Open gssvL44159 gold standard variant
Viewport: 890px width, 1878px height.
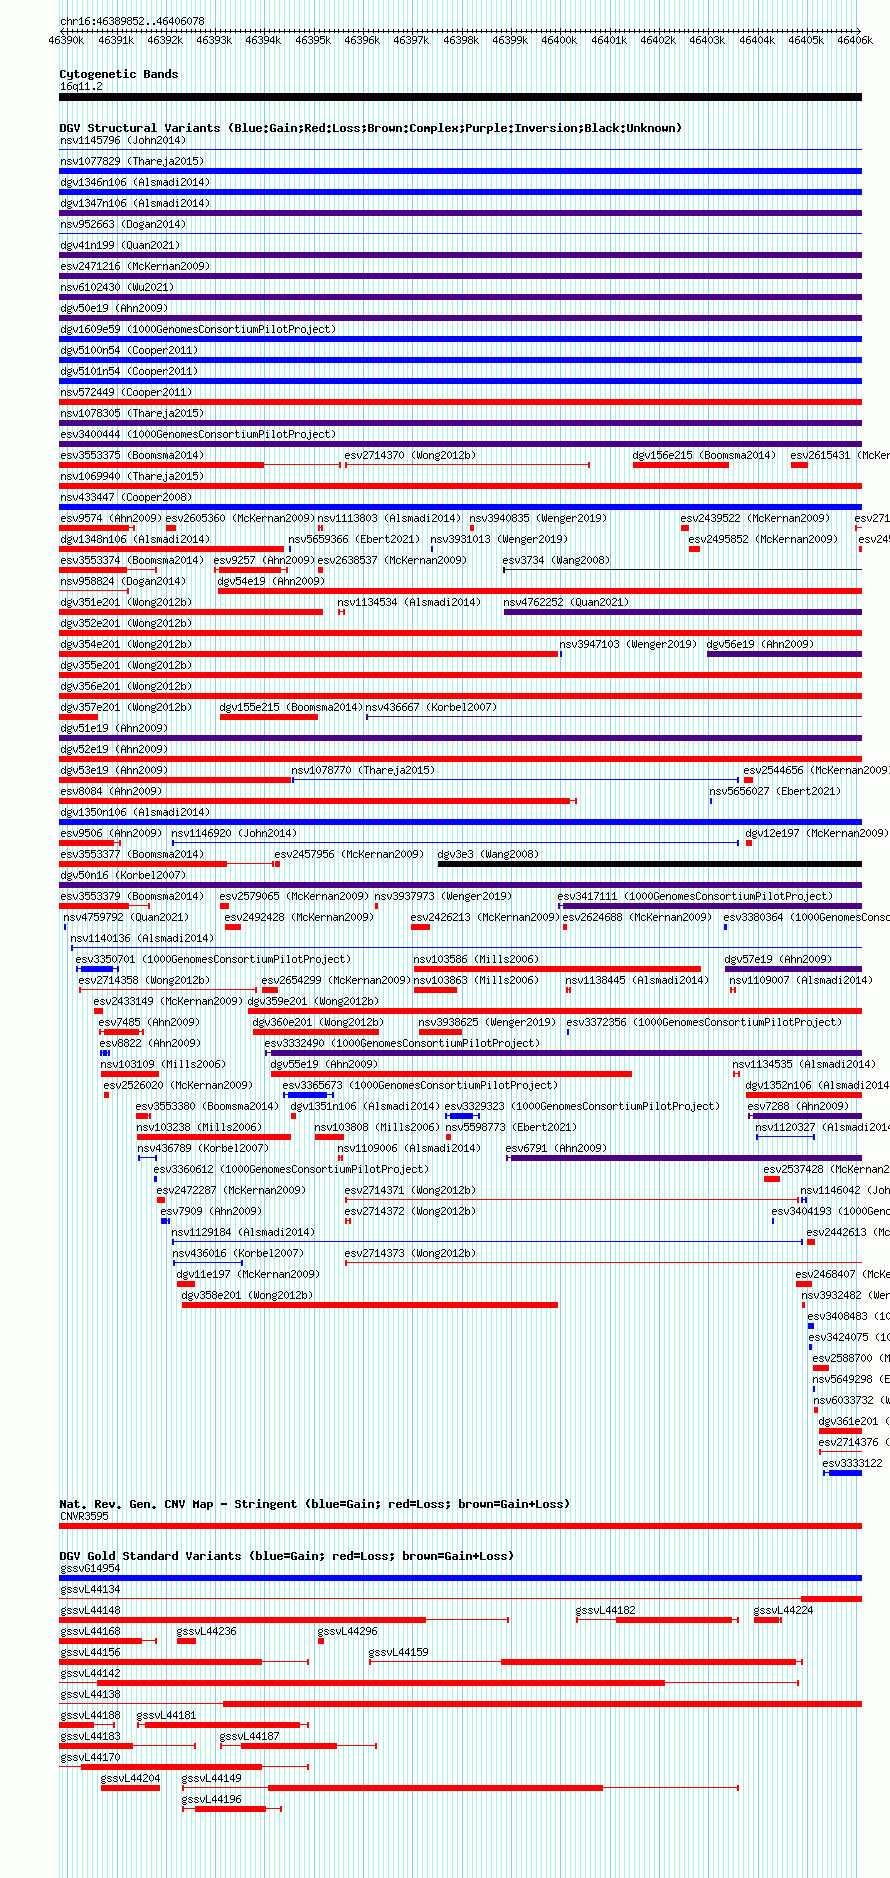pyautogui.click(x=399, y=1652)
